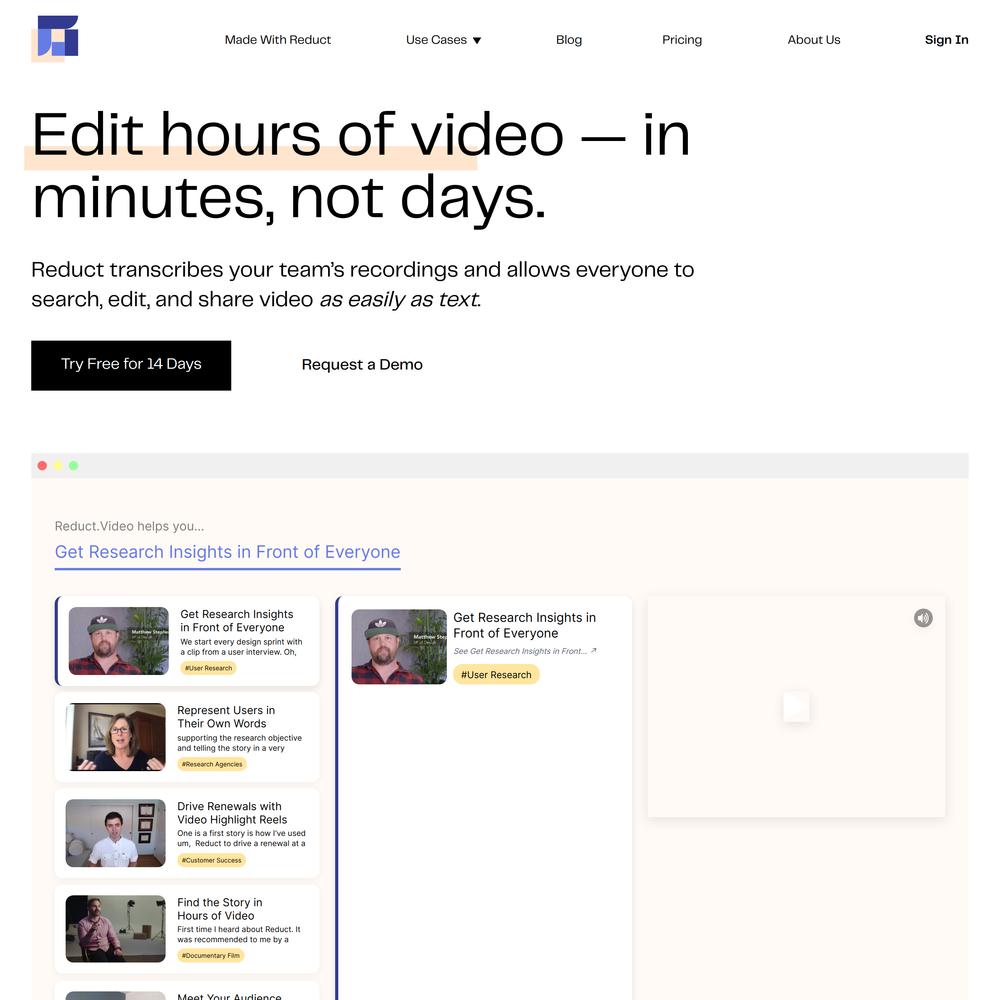Click Sign In link

click(946, 40)
